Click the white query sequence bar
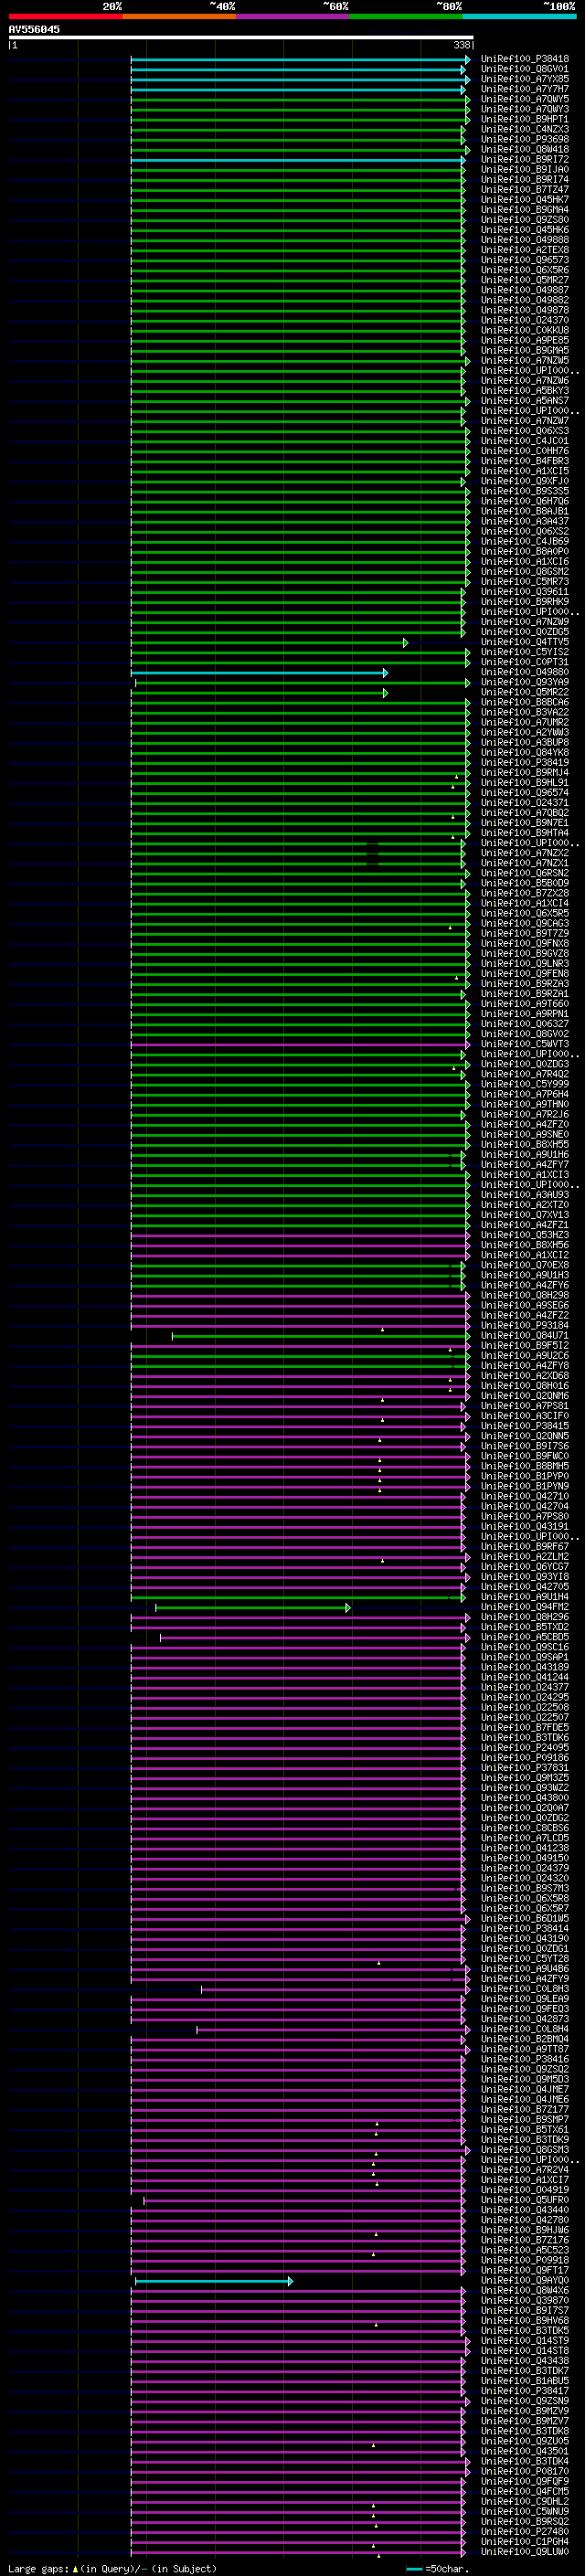The height and width of the screenshot is (2576, 585). click(x=241, y=38)
